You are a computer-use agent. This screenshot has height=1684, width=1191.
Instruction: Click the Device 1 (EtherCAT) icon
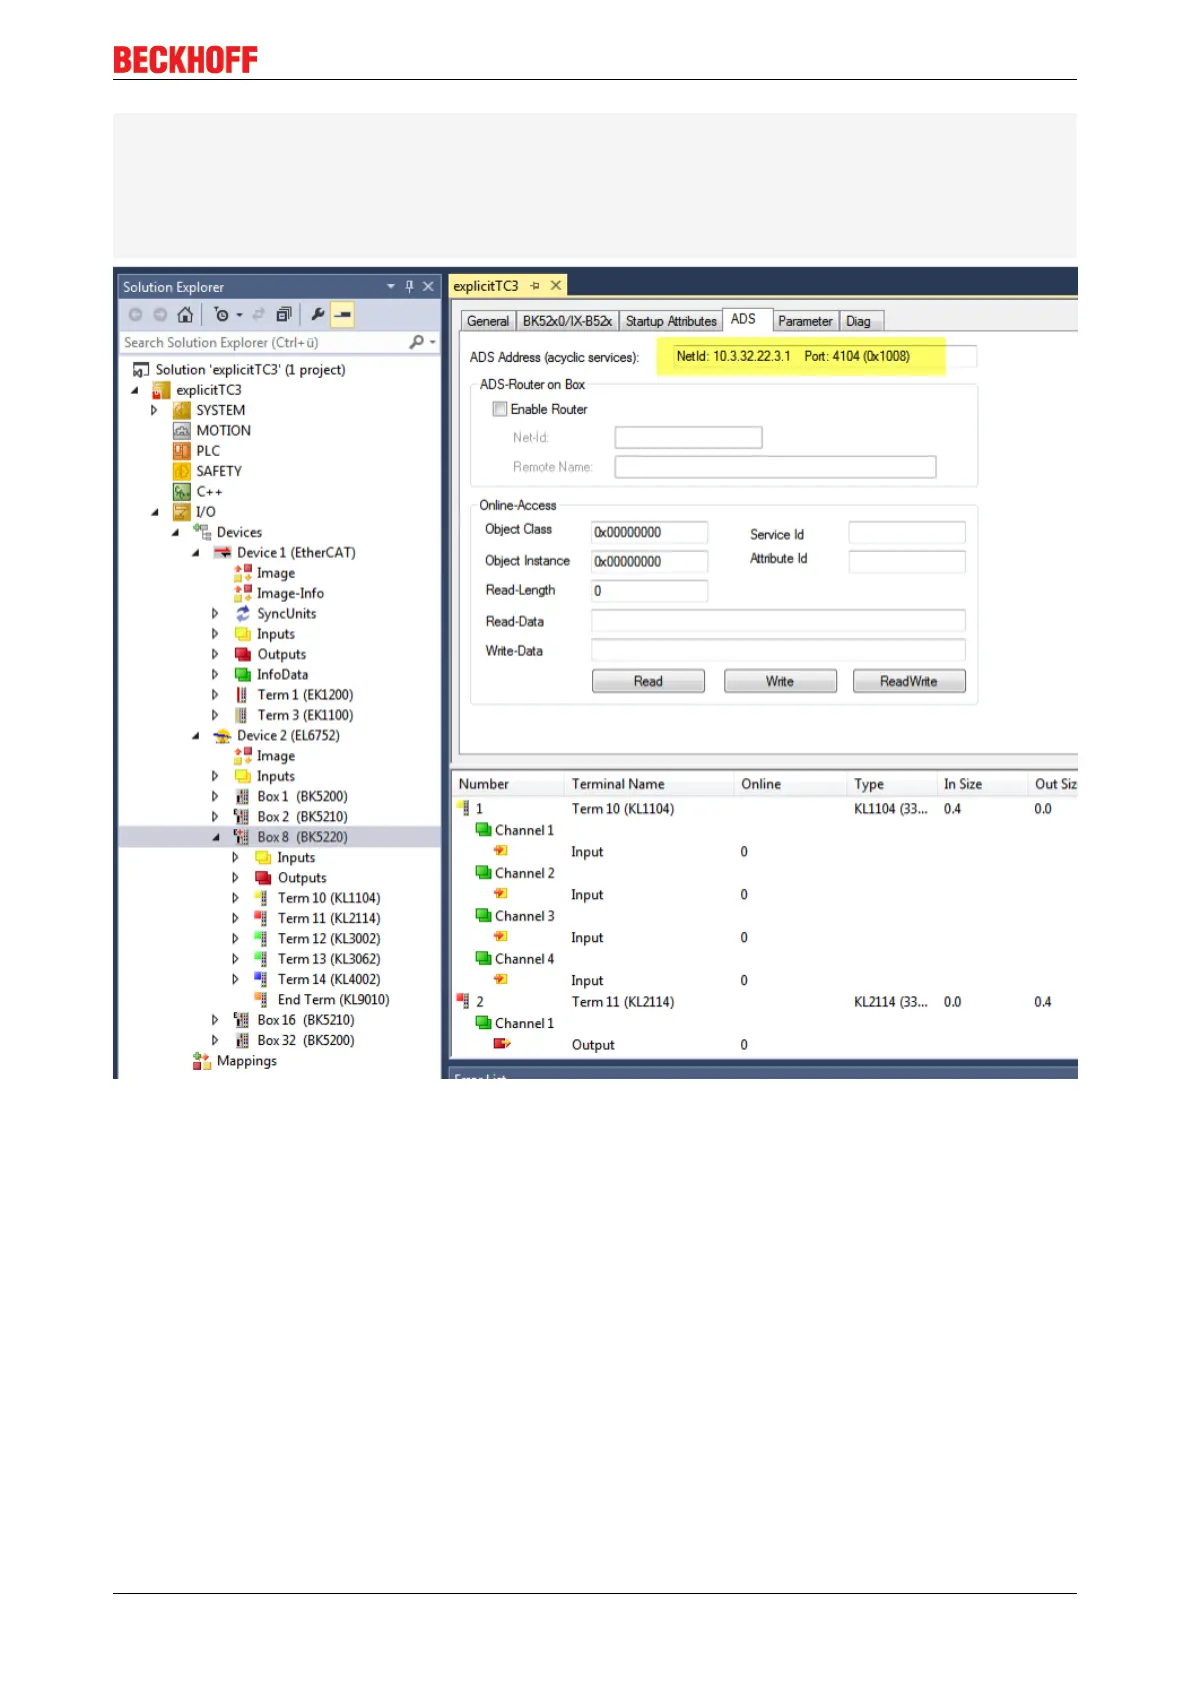click(x=222, y=553)
